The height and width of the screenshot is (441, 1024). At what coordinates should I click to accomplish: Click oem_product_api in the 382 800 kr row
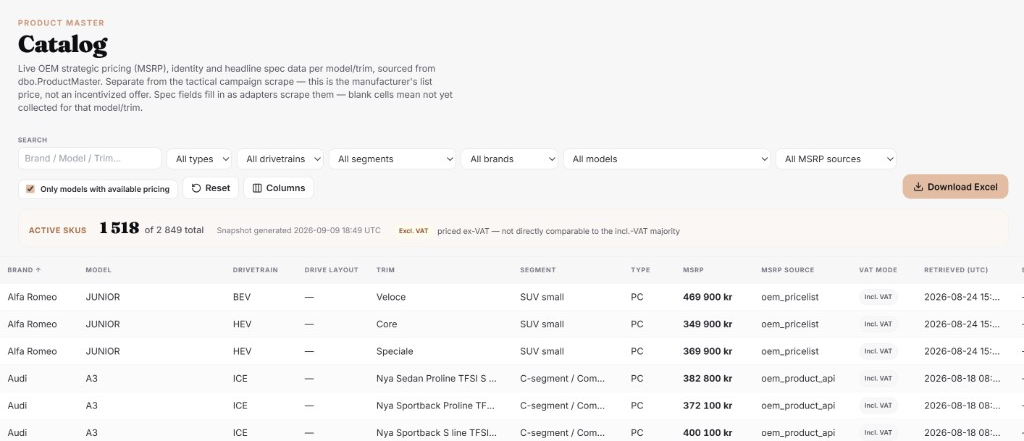(798, 378)
